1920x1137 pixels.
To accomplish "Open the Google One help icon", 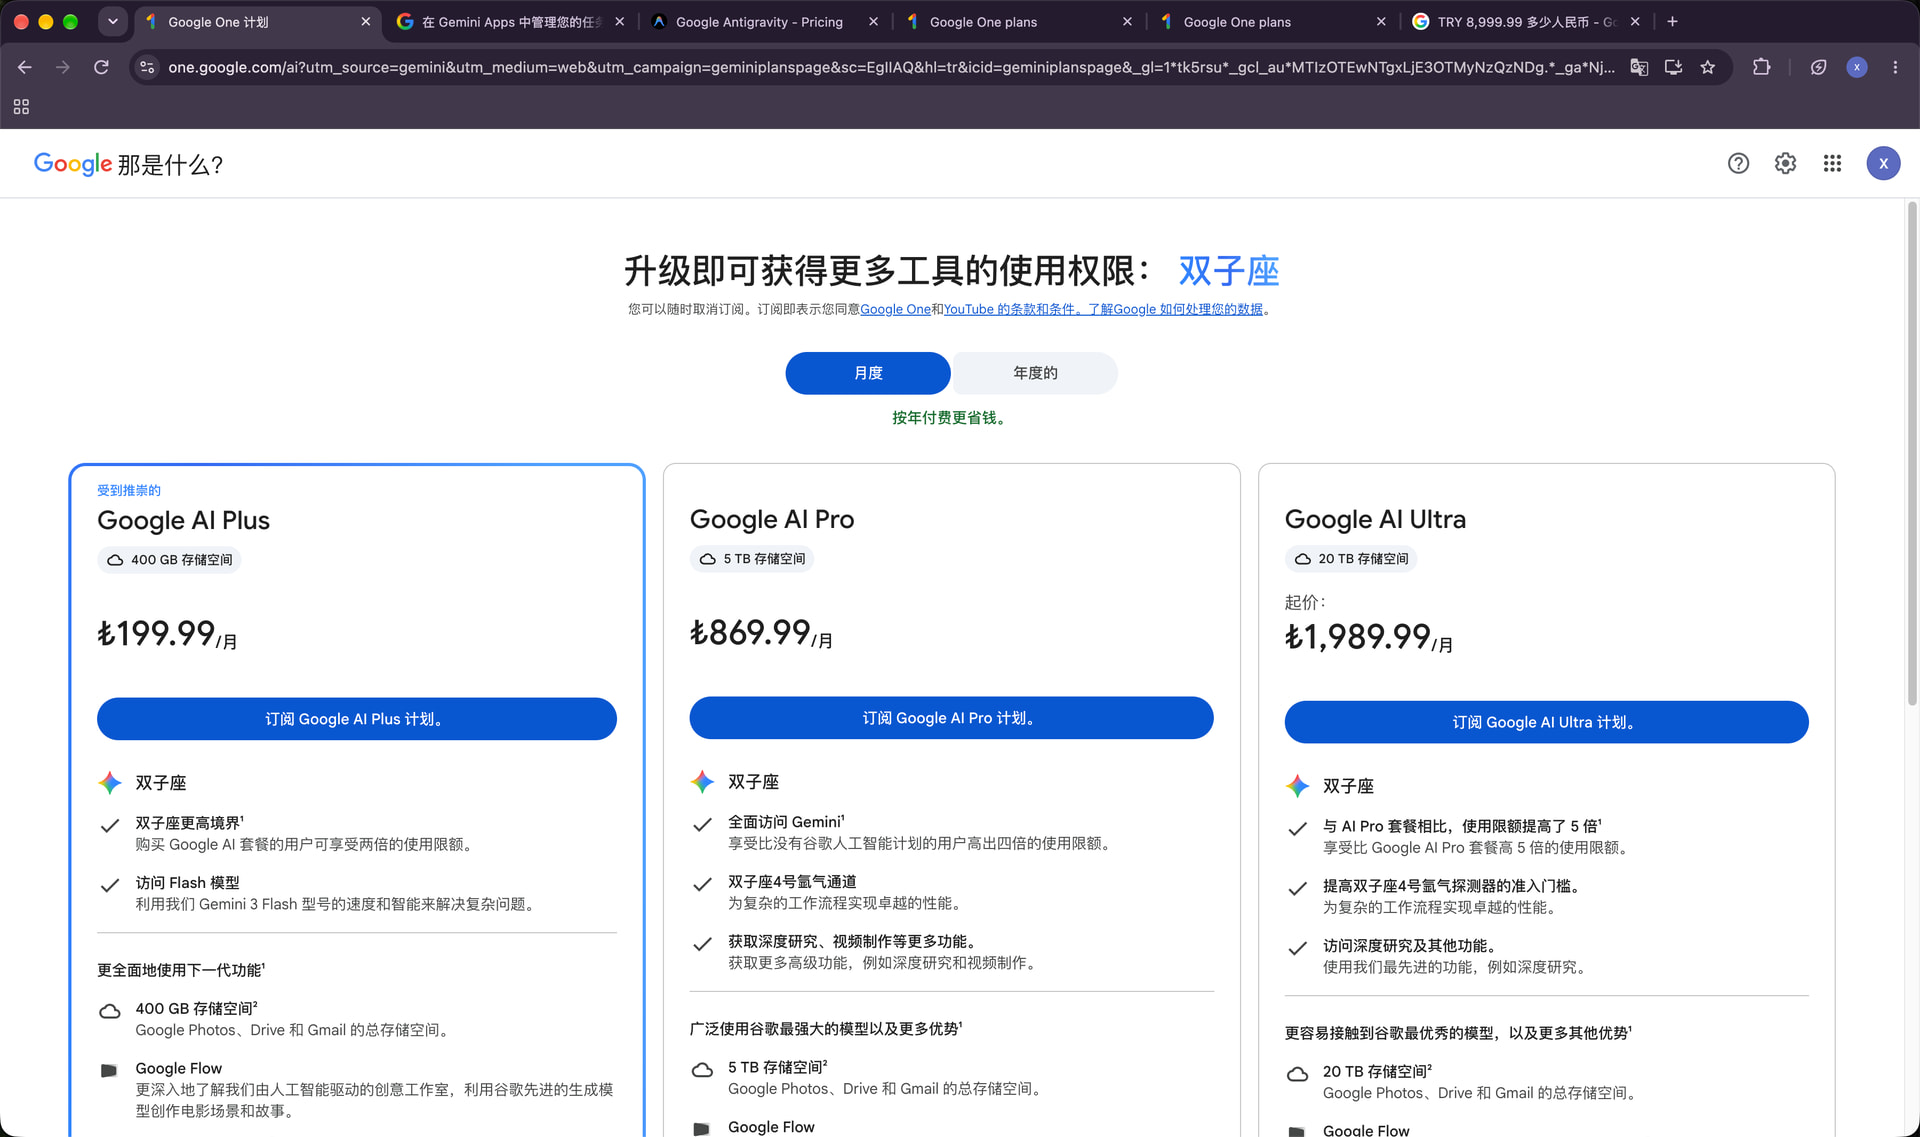I will coord(1738,163).
